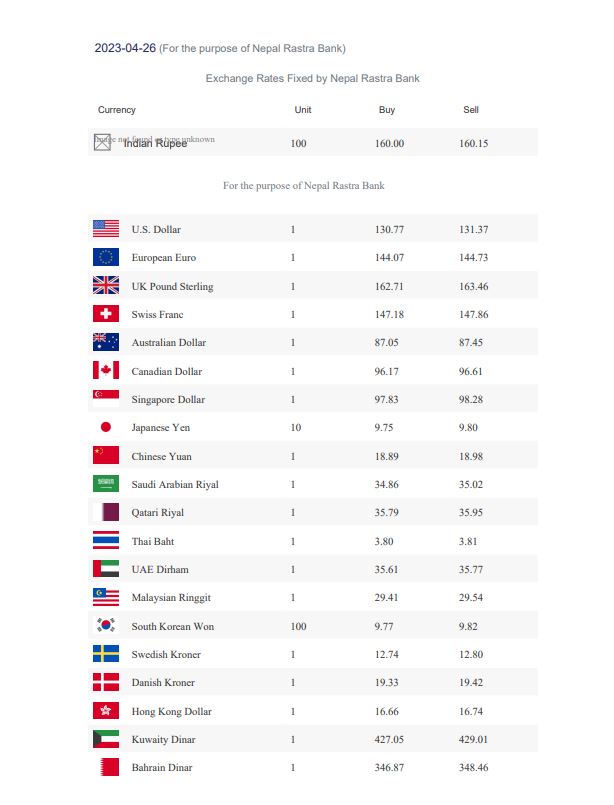The height and width of the screenshot is (805, 614).
Task: Click the Sell column header
Action: [471, 110]
